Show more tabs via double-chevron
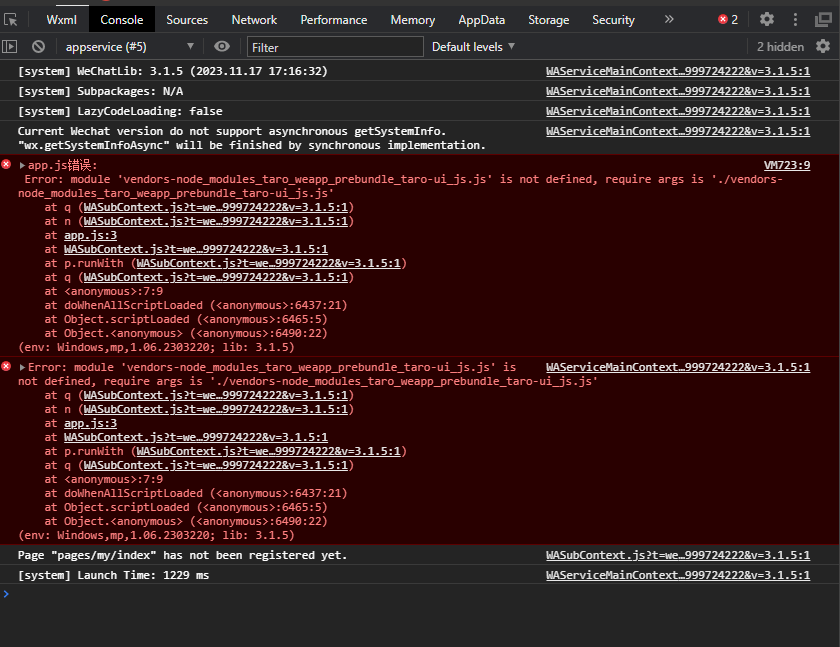Screen dimensions: 840x647 pos(669,19)
